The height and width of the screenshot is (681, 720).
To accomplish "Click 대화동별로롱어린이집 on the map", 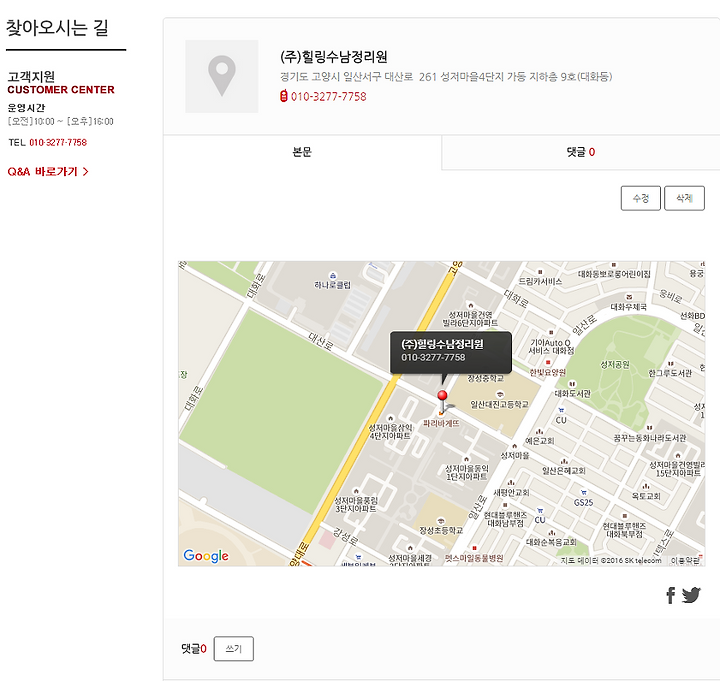I will 614,274.
